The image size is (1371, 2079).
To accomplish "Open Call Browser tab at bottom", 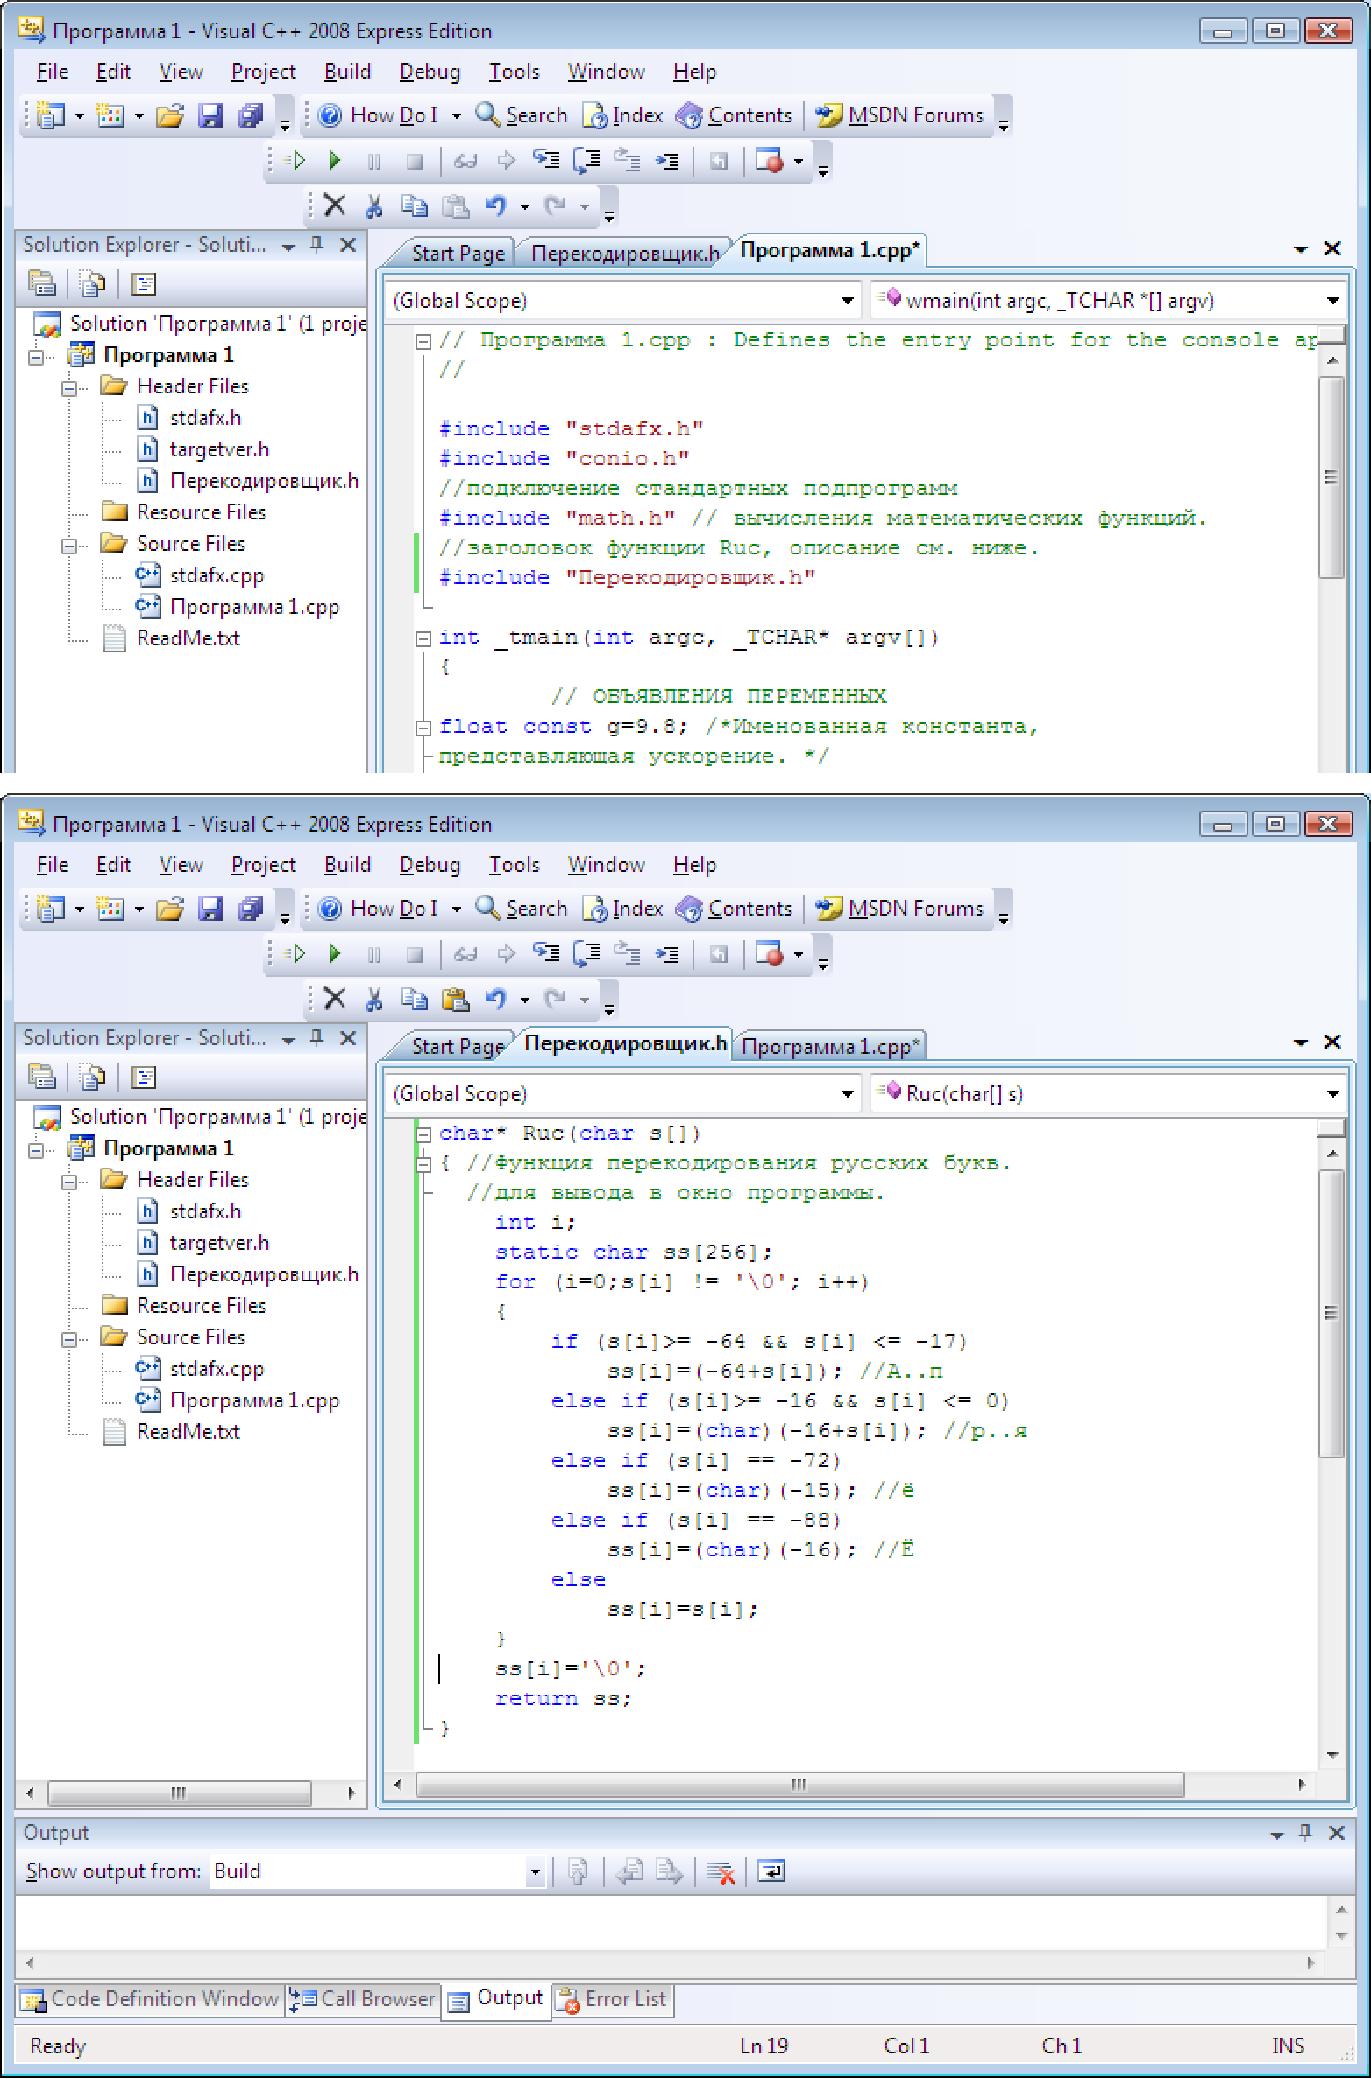I will [363, 1999].
